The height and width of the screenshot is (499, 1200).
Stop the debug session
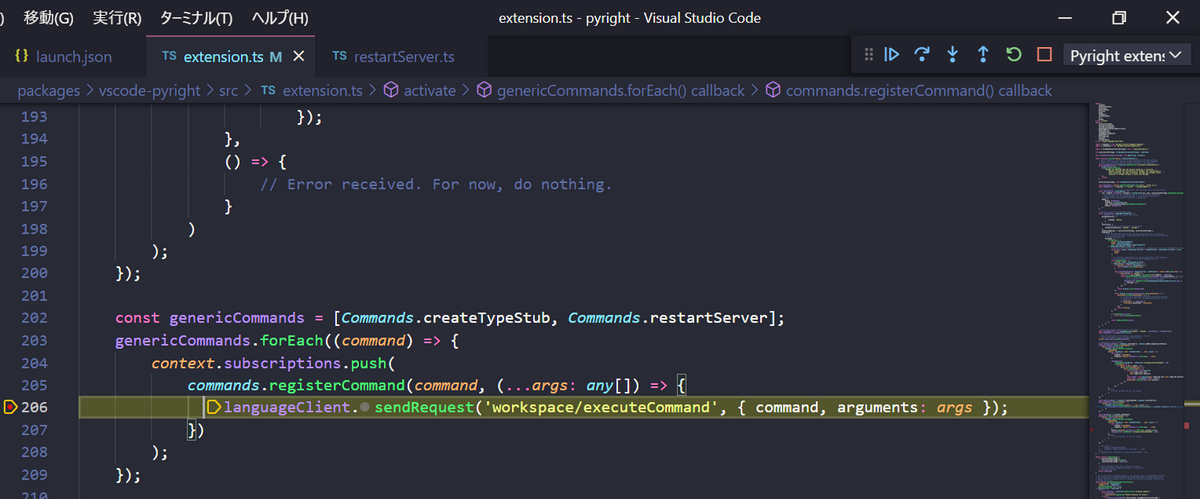[x=1044, y=55]
